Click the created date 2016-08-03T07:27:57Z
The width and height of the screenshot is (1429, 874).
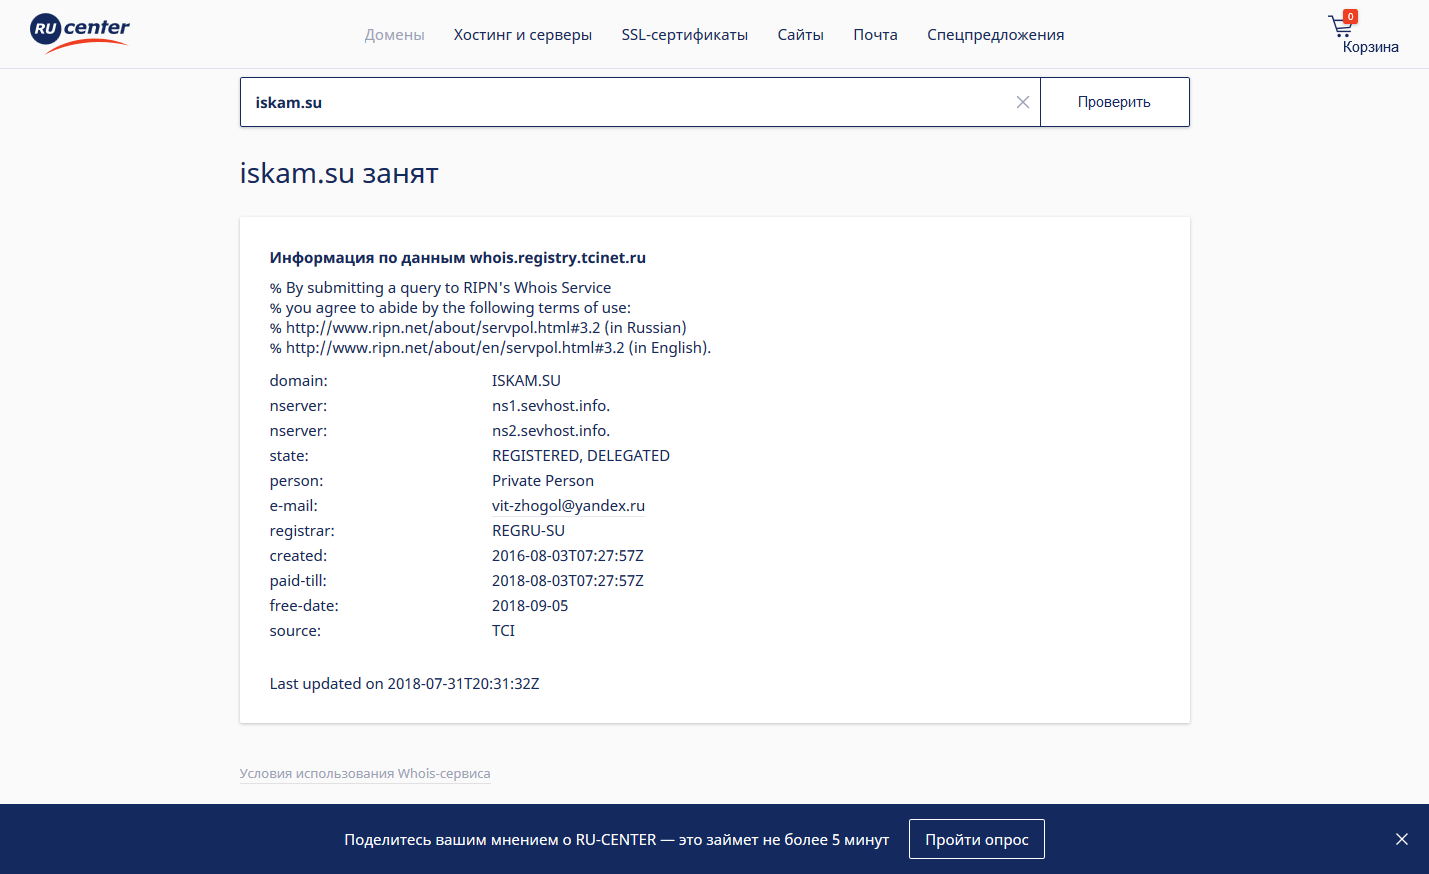click(568, 556)
